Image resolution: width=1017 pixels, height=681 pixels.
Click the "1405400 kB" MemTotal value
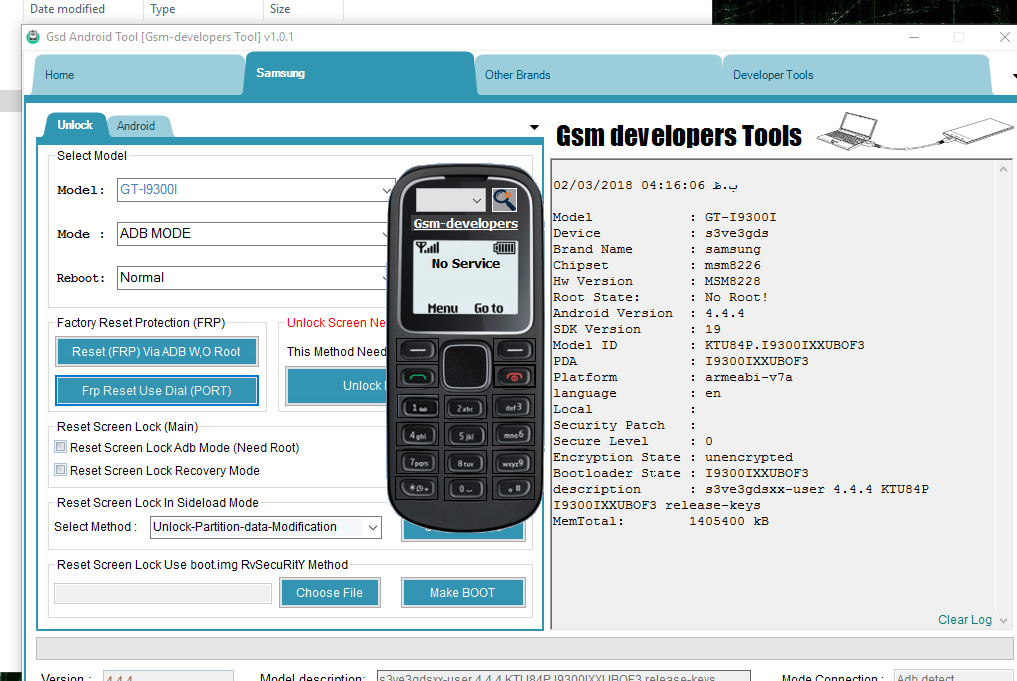[x=729, y=521]
